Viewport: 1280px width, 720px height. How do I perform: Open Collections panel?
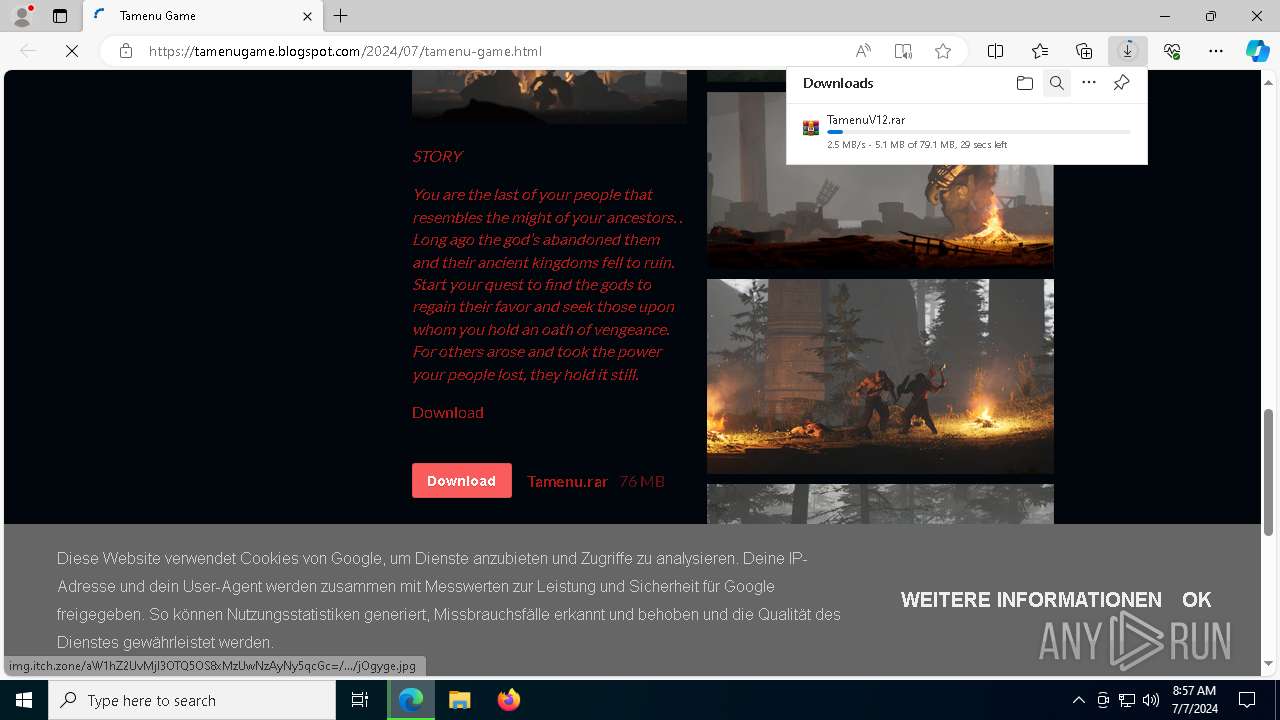coord(1084,51)
